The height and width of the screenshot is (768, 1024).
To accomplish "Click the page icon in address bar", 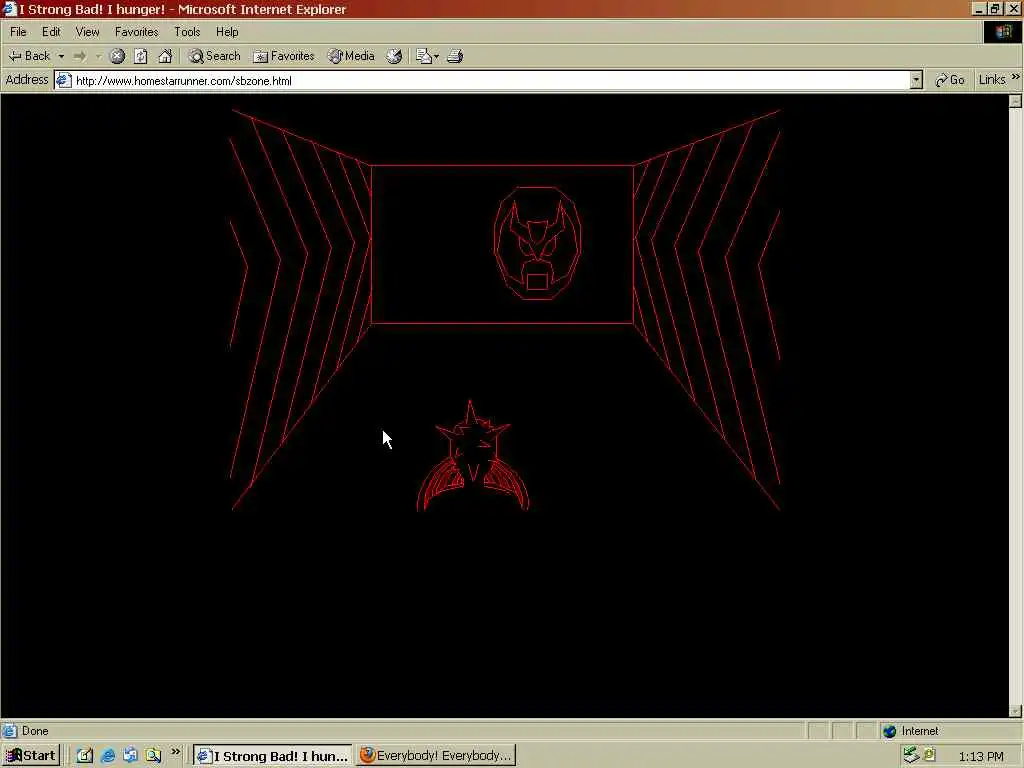I will tap(63, 80).
